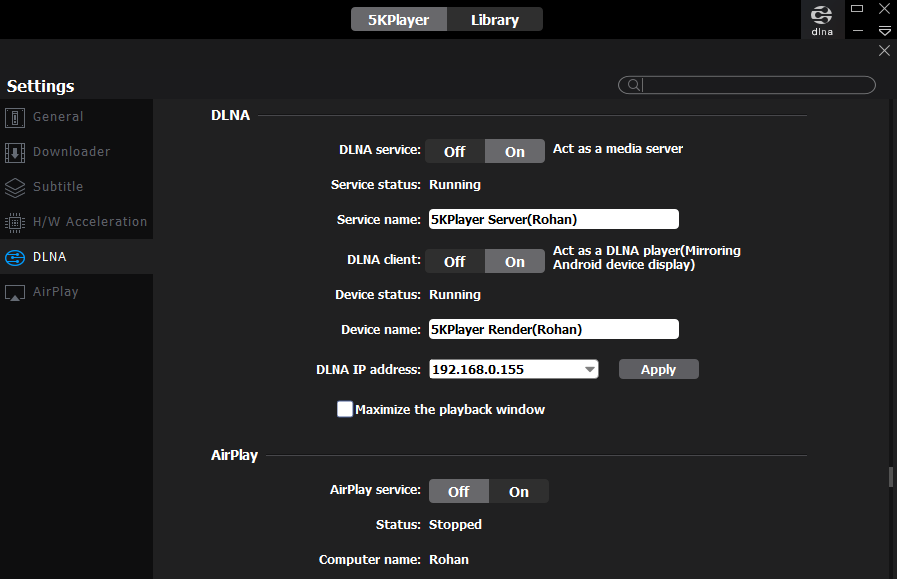Turn off the DLNA service
This screenshot has height=579, width=897.
[455, 151]
